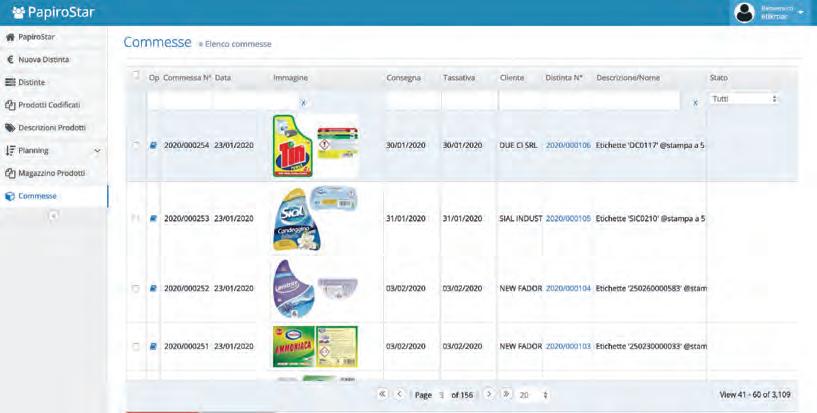
Task: Check the row for commessa 2020/000254
Action: [x=136, y=145]
